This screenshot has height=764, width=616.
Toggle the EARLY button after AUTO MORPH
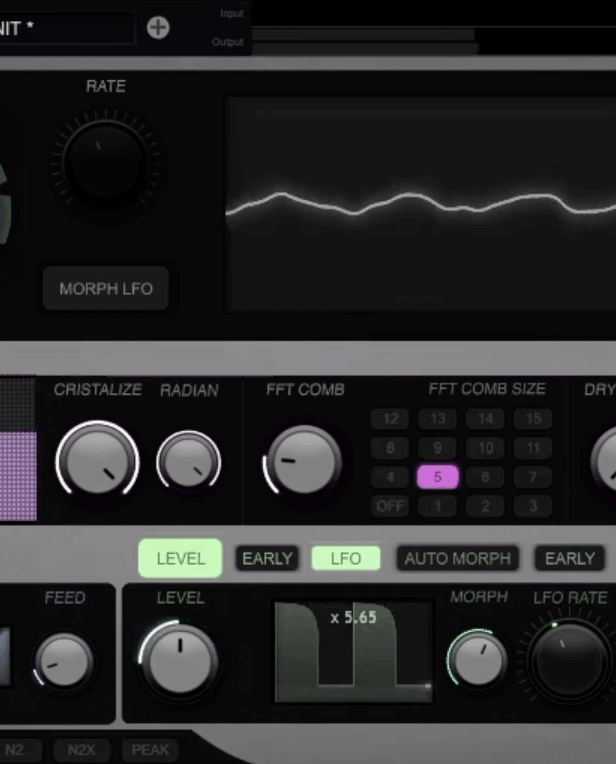(570, 558)
